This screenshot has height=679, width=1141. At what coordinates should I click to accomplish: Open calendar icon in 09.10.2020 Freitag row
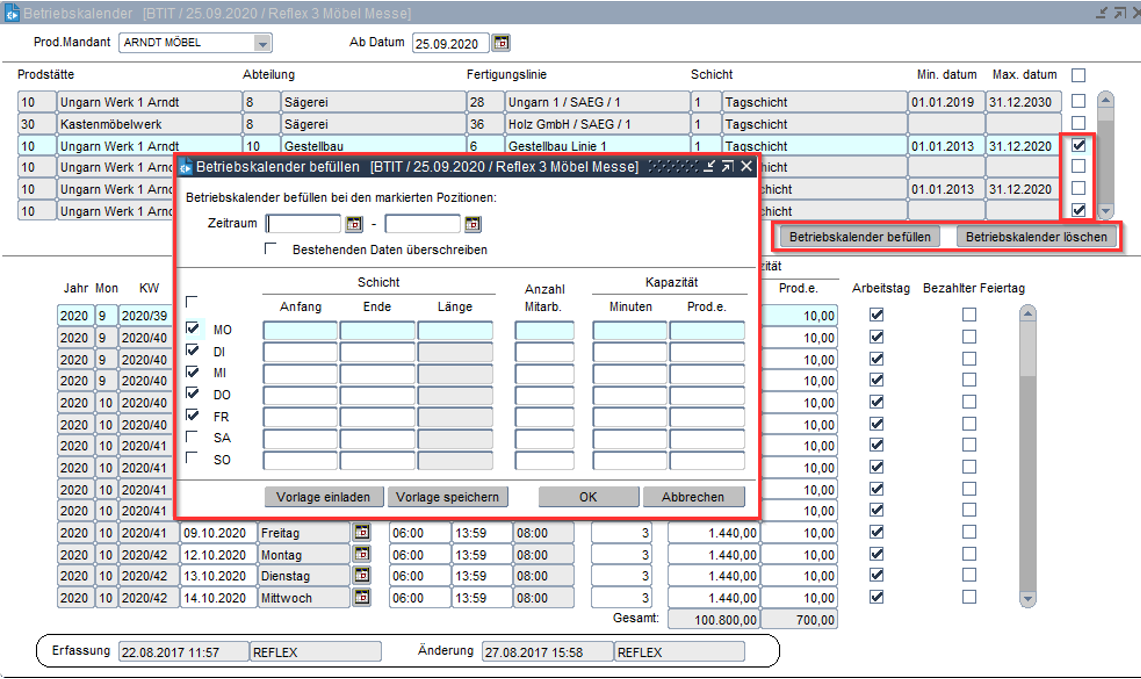coord(362,533)
